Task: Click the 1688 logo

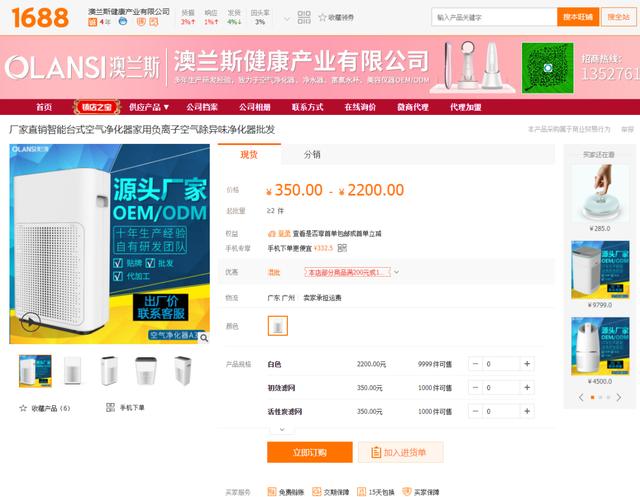Action: pos(40,18)
